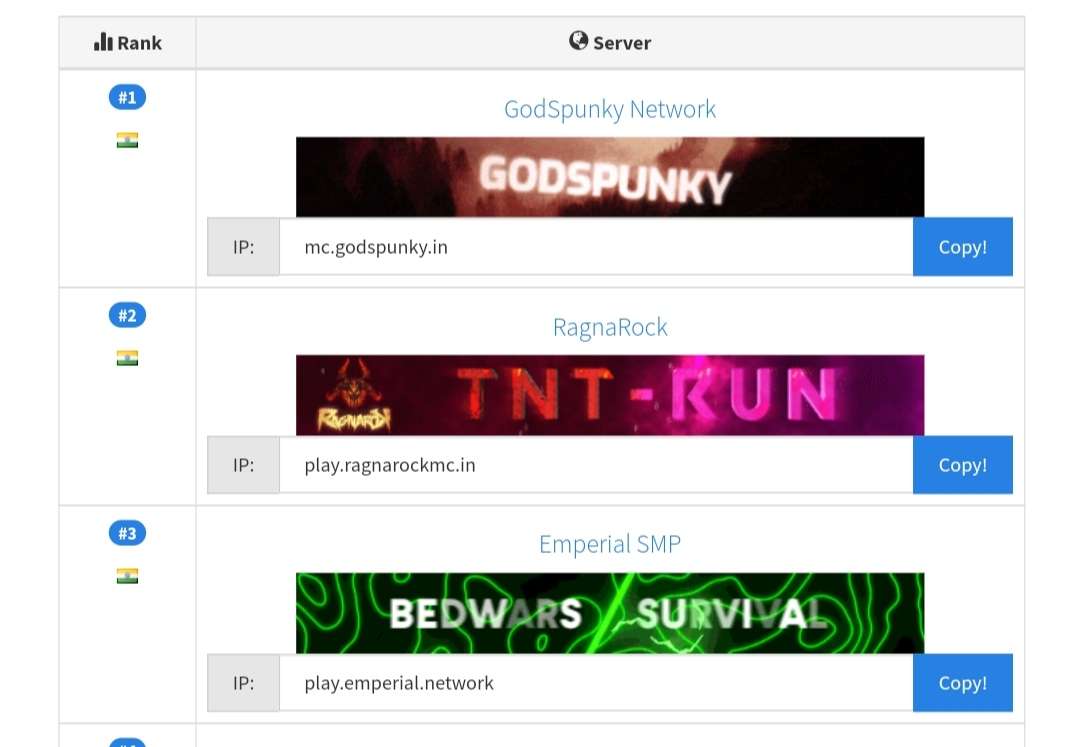The image size is (1080, 747).
Task: Click the Bedwars Survival green banner
Action: [x=610, y=613]
